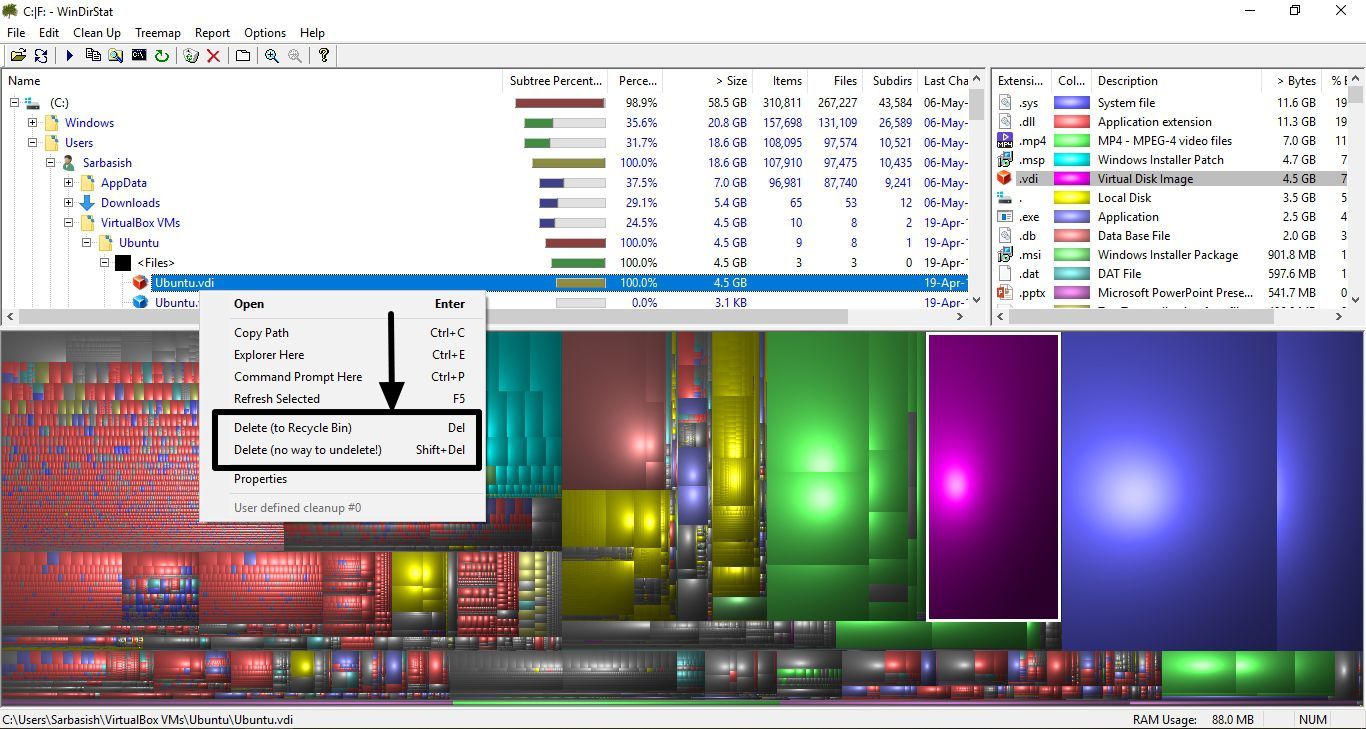
Task: Click the Windows folder icon in tree
Action: tap(51, 123)
